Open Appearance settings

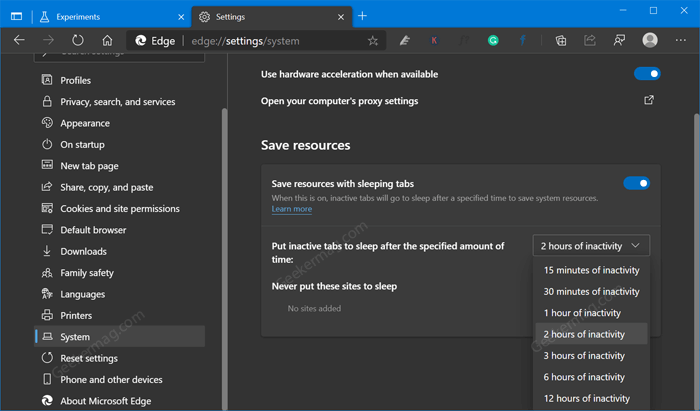120,123
